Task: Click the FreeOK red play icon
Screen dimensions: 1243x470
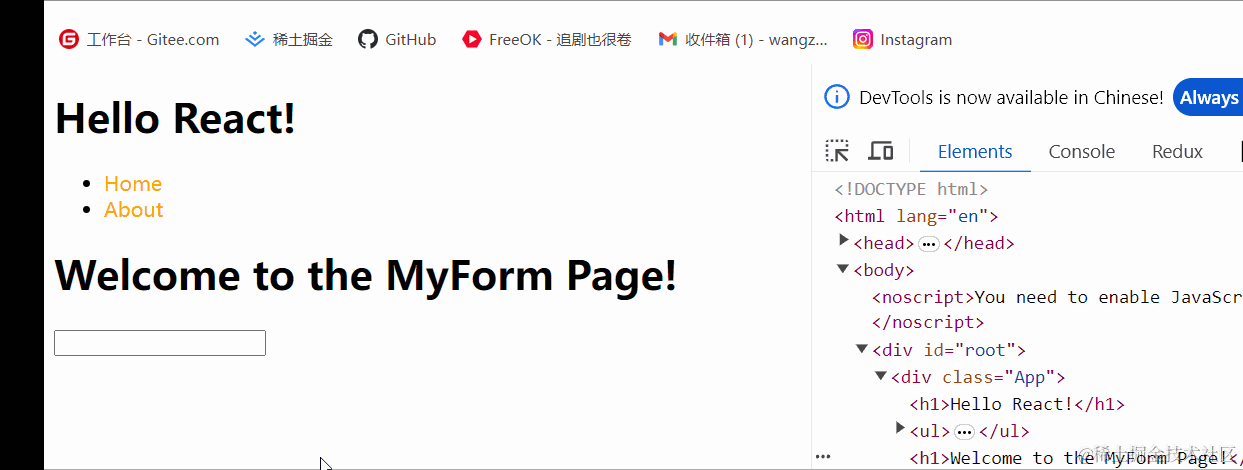Action: pyautogui.click(x=472, y=40)
